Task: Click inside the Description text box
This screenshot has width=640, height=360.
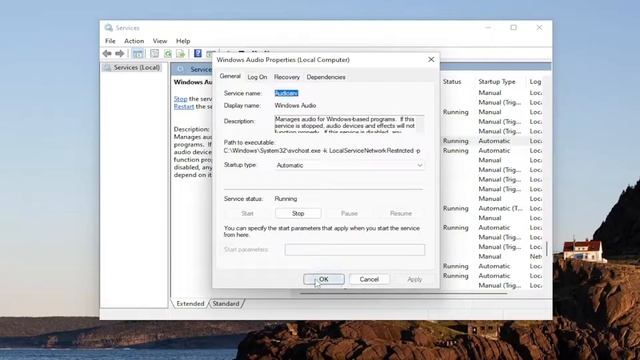Action: pos(345,124)
